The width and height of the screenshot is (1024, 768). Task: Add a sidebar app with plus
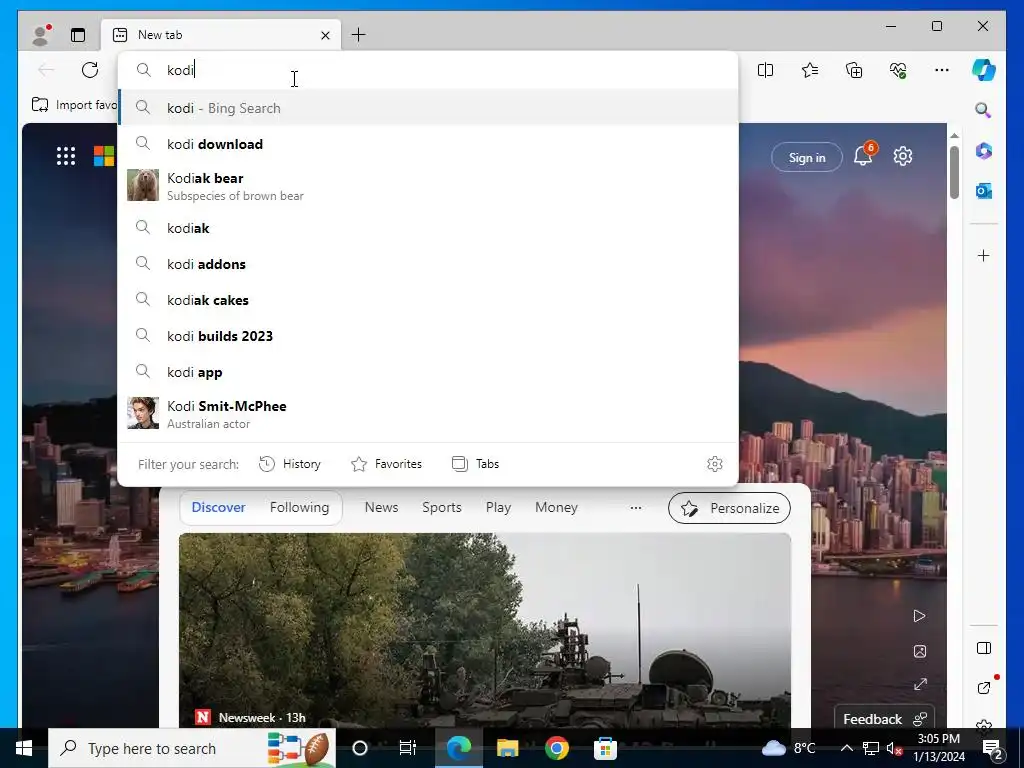(x=984, y=255)
